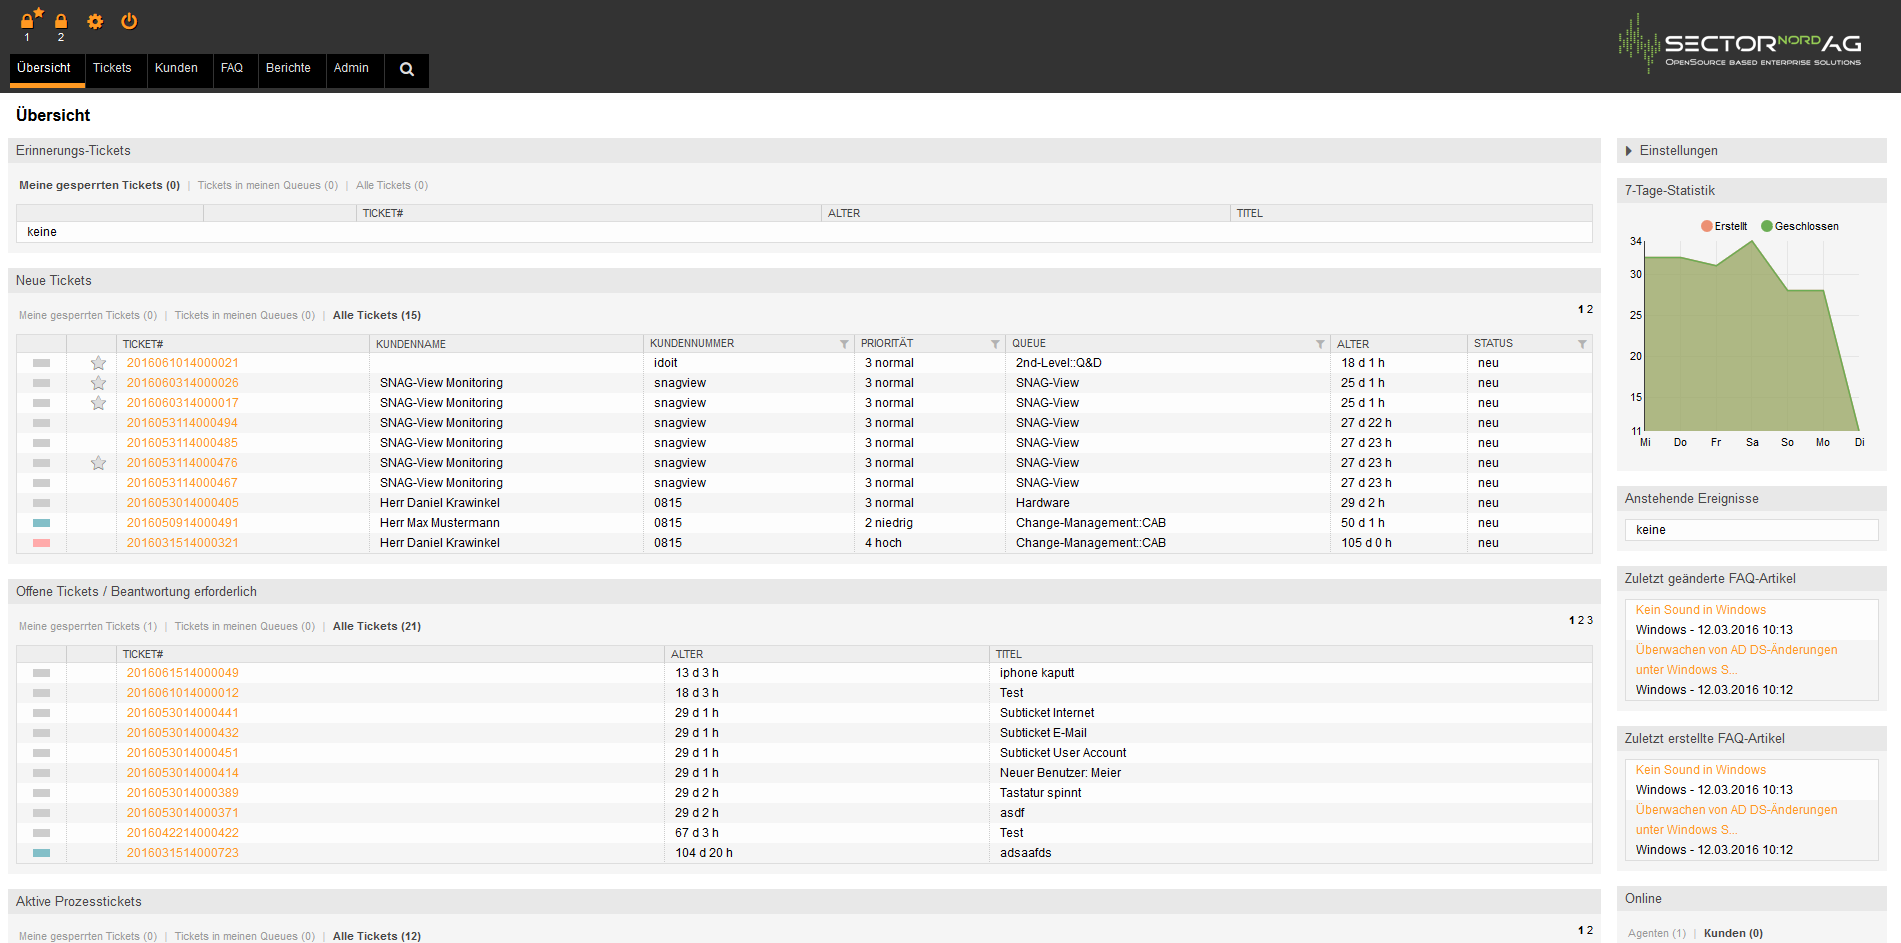Open the Tickets menu
Image resolution: width=1901 pixels, height=943 pixels.
click(112, 68)
